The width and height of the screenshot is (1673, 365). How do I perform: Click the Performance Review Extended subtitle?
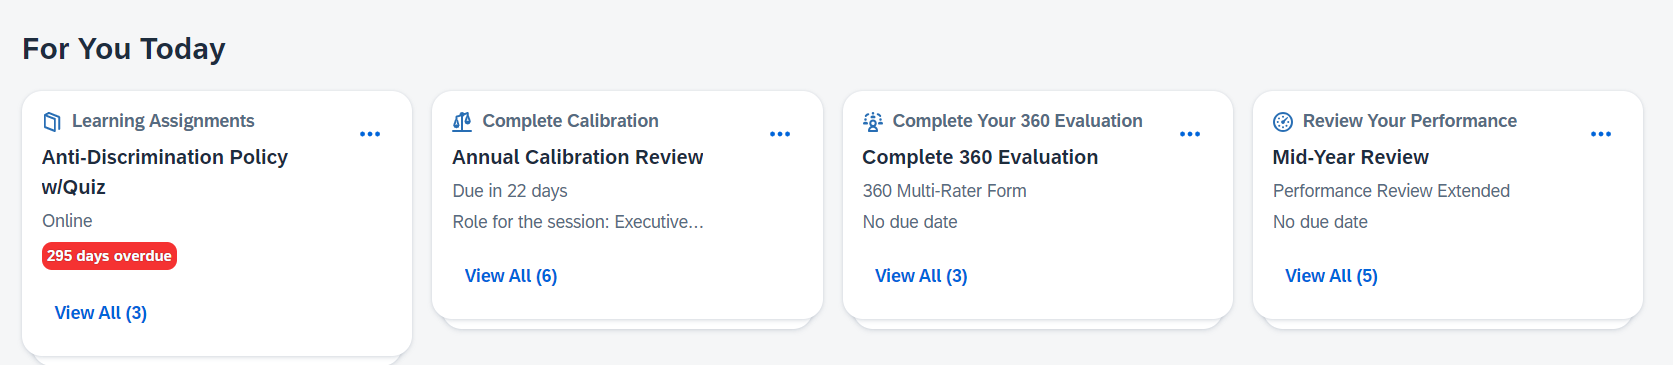(x=1391, y=191)
